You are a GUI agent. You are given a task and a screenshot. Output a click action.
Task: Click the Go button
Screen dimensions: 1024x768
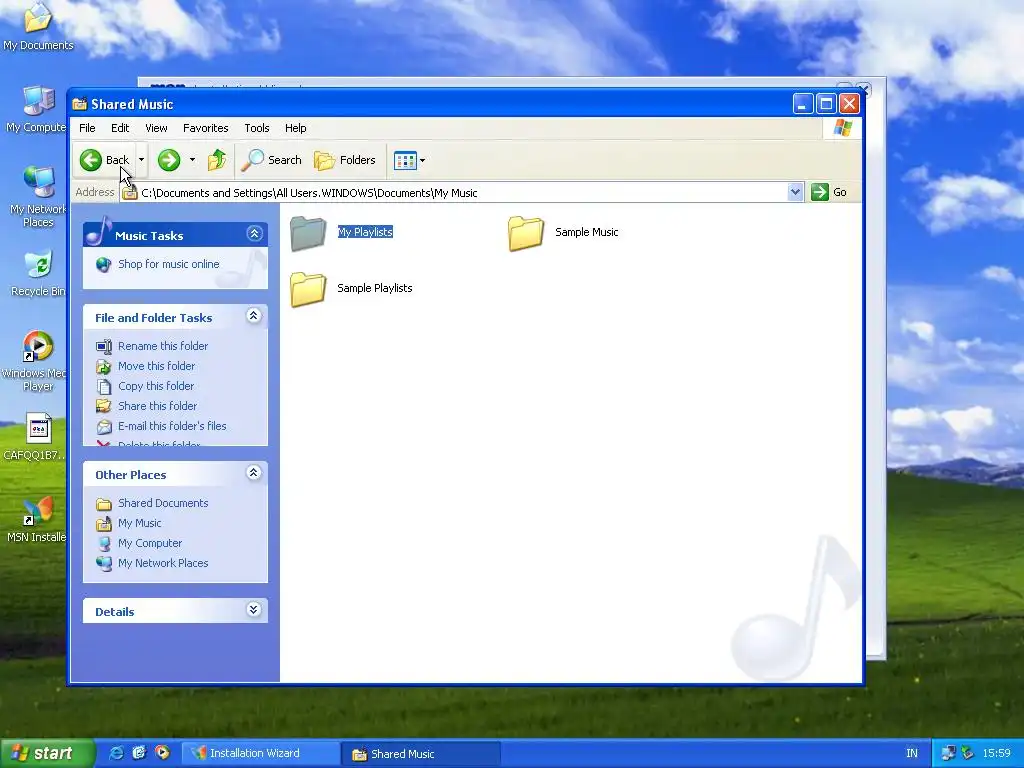(829, 192)
